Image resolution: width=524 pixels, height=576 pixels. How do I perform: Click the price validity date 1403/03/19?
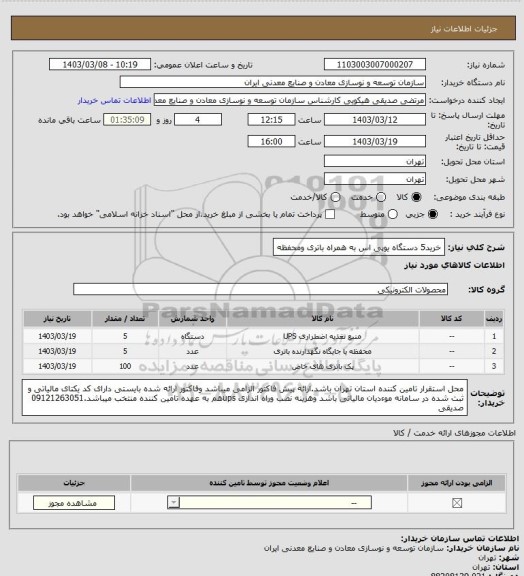coord(375,141)
